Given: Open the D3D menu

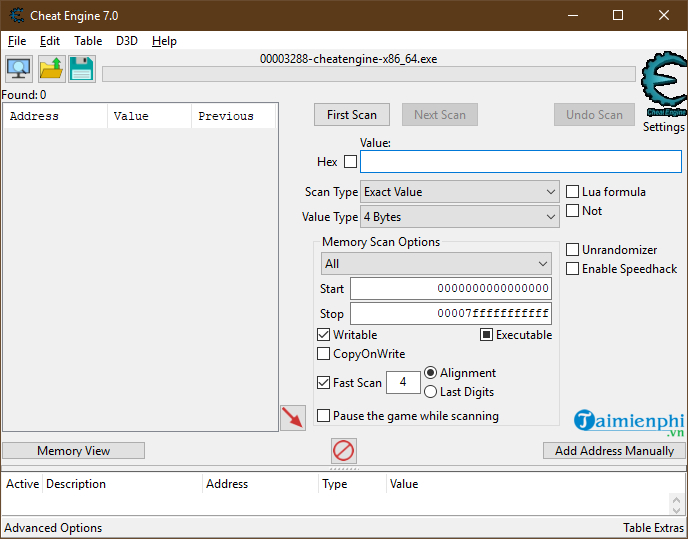Looking at the screenshot, I should coord(127,41).
